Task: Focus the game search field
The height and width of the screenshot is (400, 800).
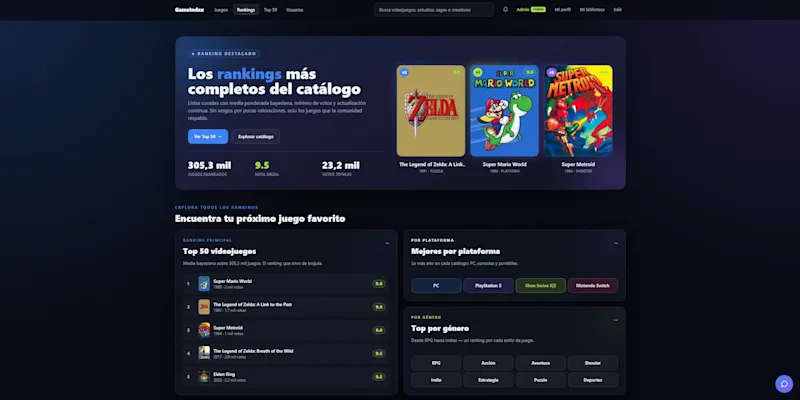Action: [434, 10]
